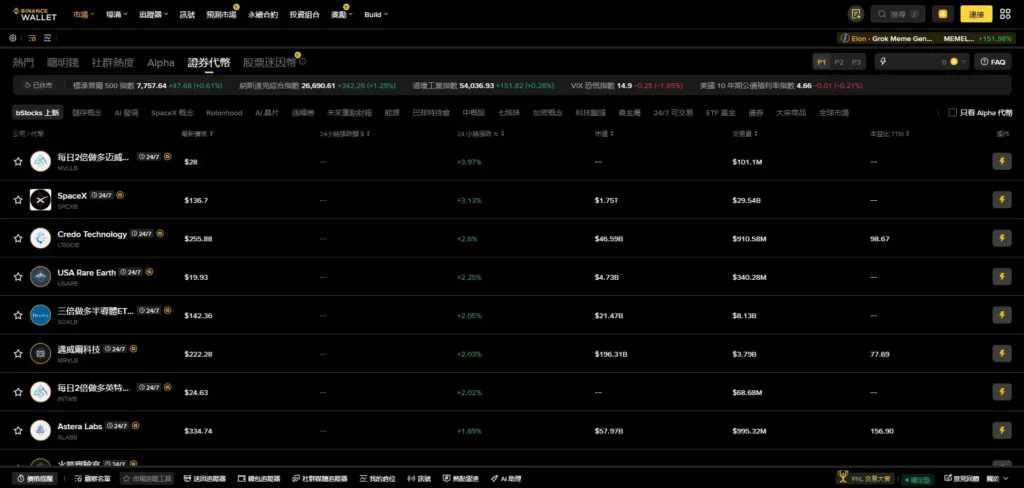Toggle favorite star for SOXLB row
The image size is (1024, 488).
pyautogui.click(x=18, y=315)
